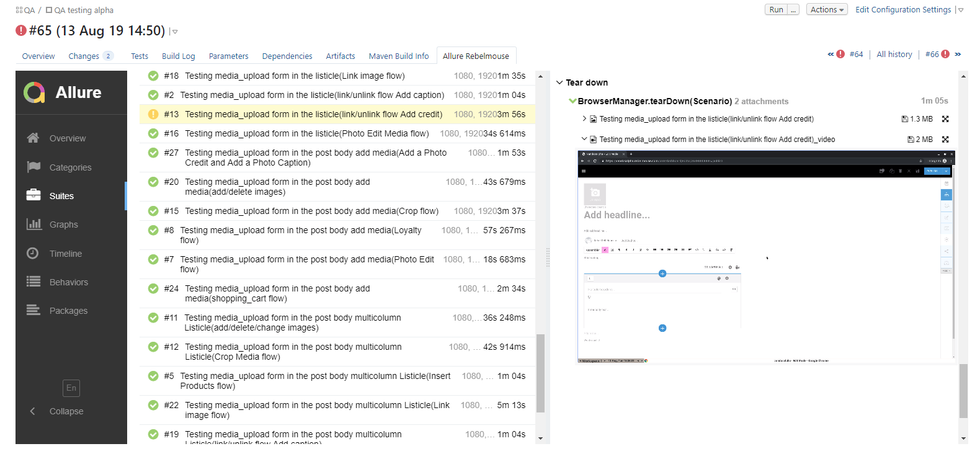The width and height of the screenshot is (980, 454).
Task: Click the Packages list icon
Action: pos(33,311)
